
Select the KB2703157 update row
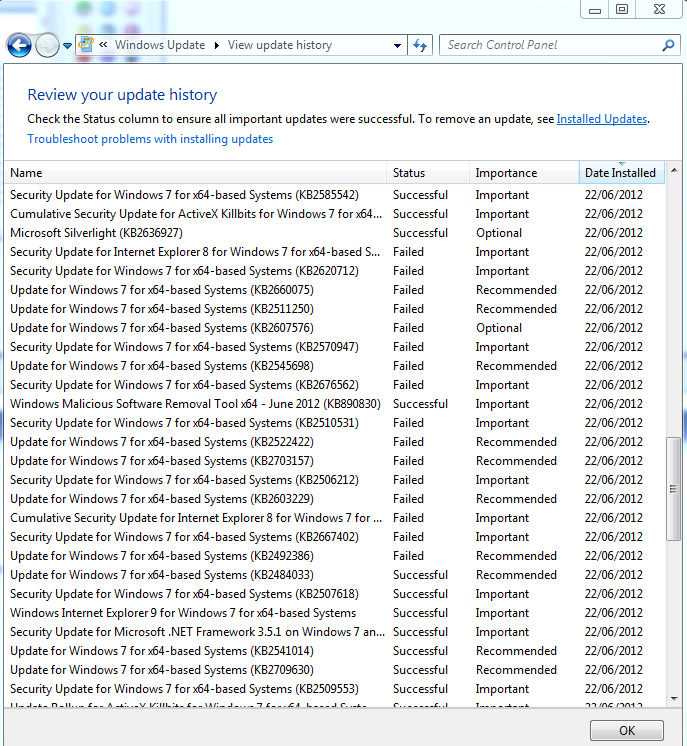click(334, 461)
